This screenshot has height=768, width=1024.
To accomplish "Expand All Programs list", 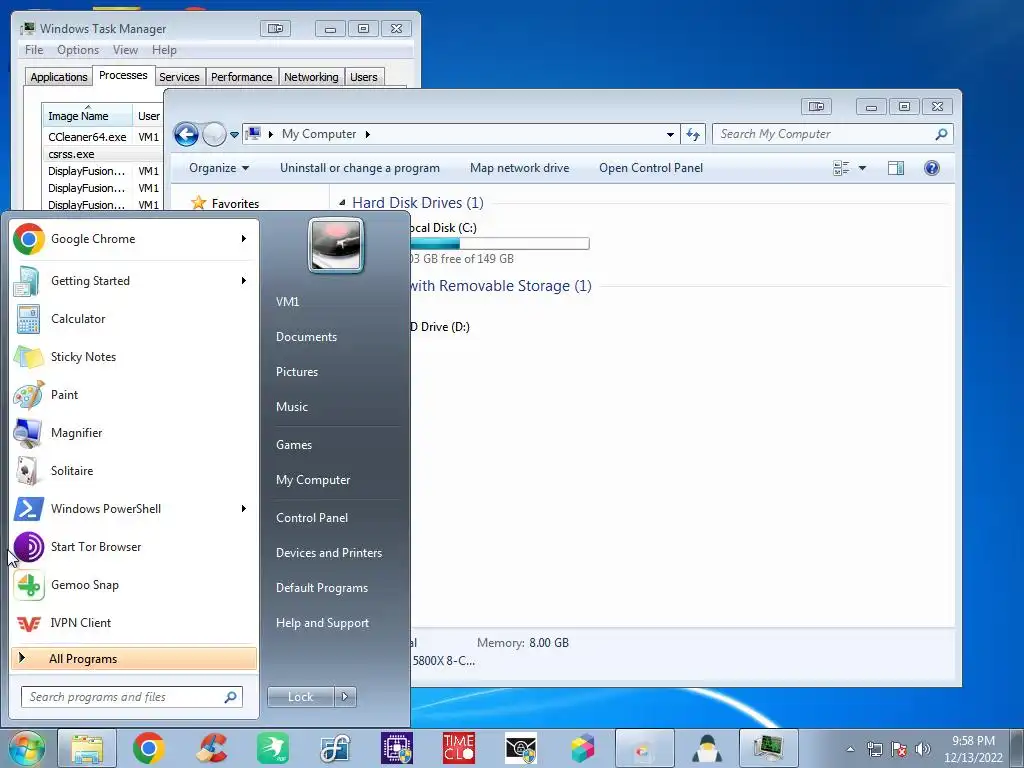I will coord(134,658).
